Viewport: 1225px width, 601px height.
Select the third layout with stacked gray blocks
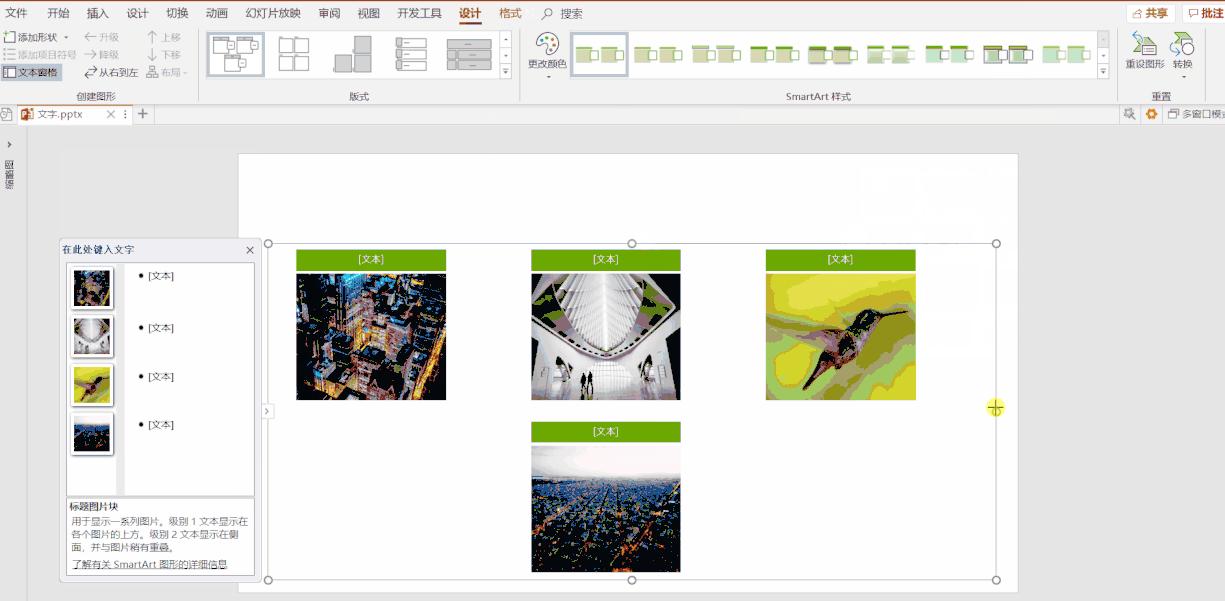pyautogui.click(x=352, y=54)
